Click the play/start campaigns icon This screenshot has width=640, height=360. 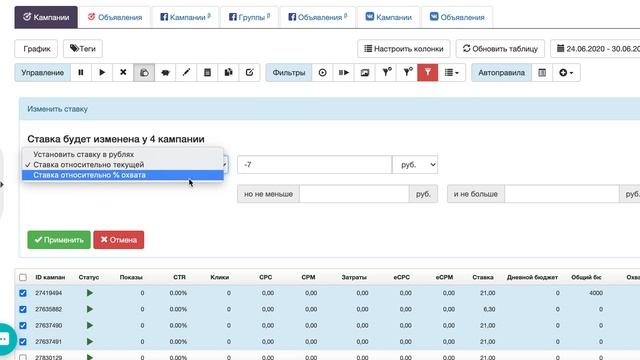click(102, 73)
